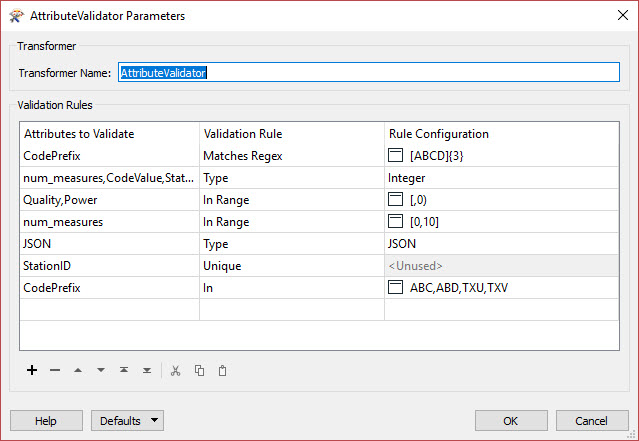Viewport: 639px width, 441px height.
Task: Close the AttributeValidator Parameters dialog
Action: 623,15
